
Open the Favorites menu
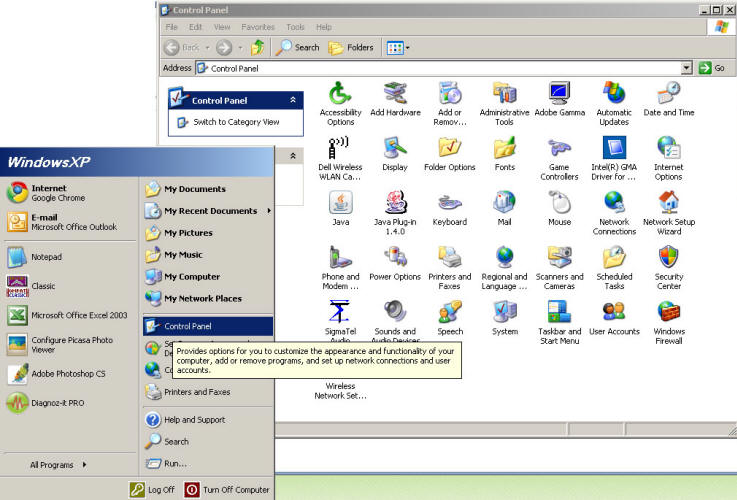click(x=258, y=27)
